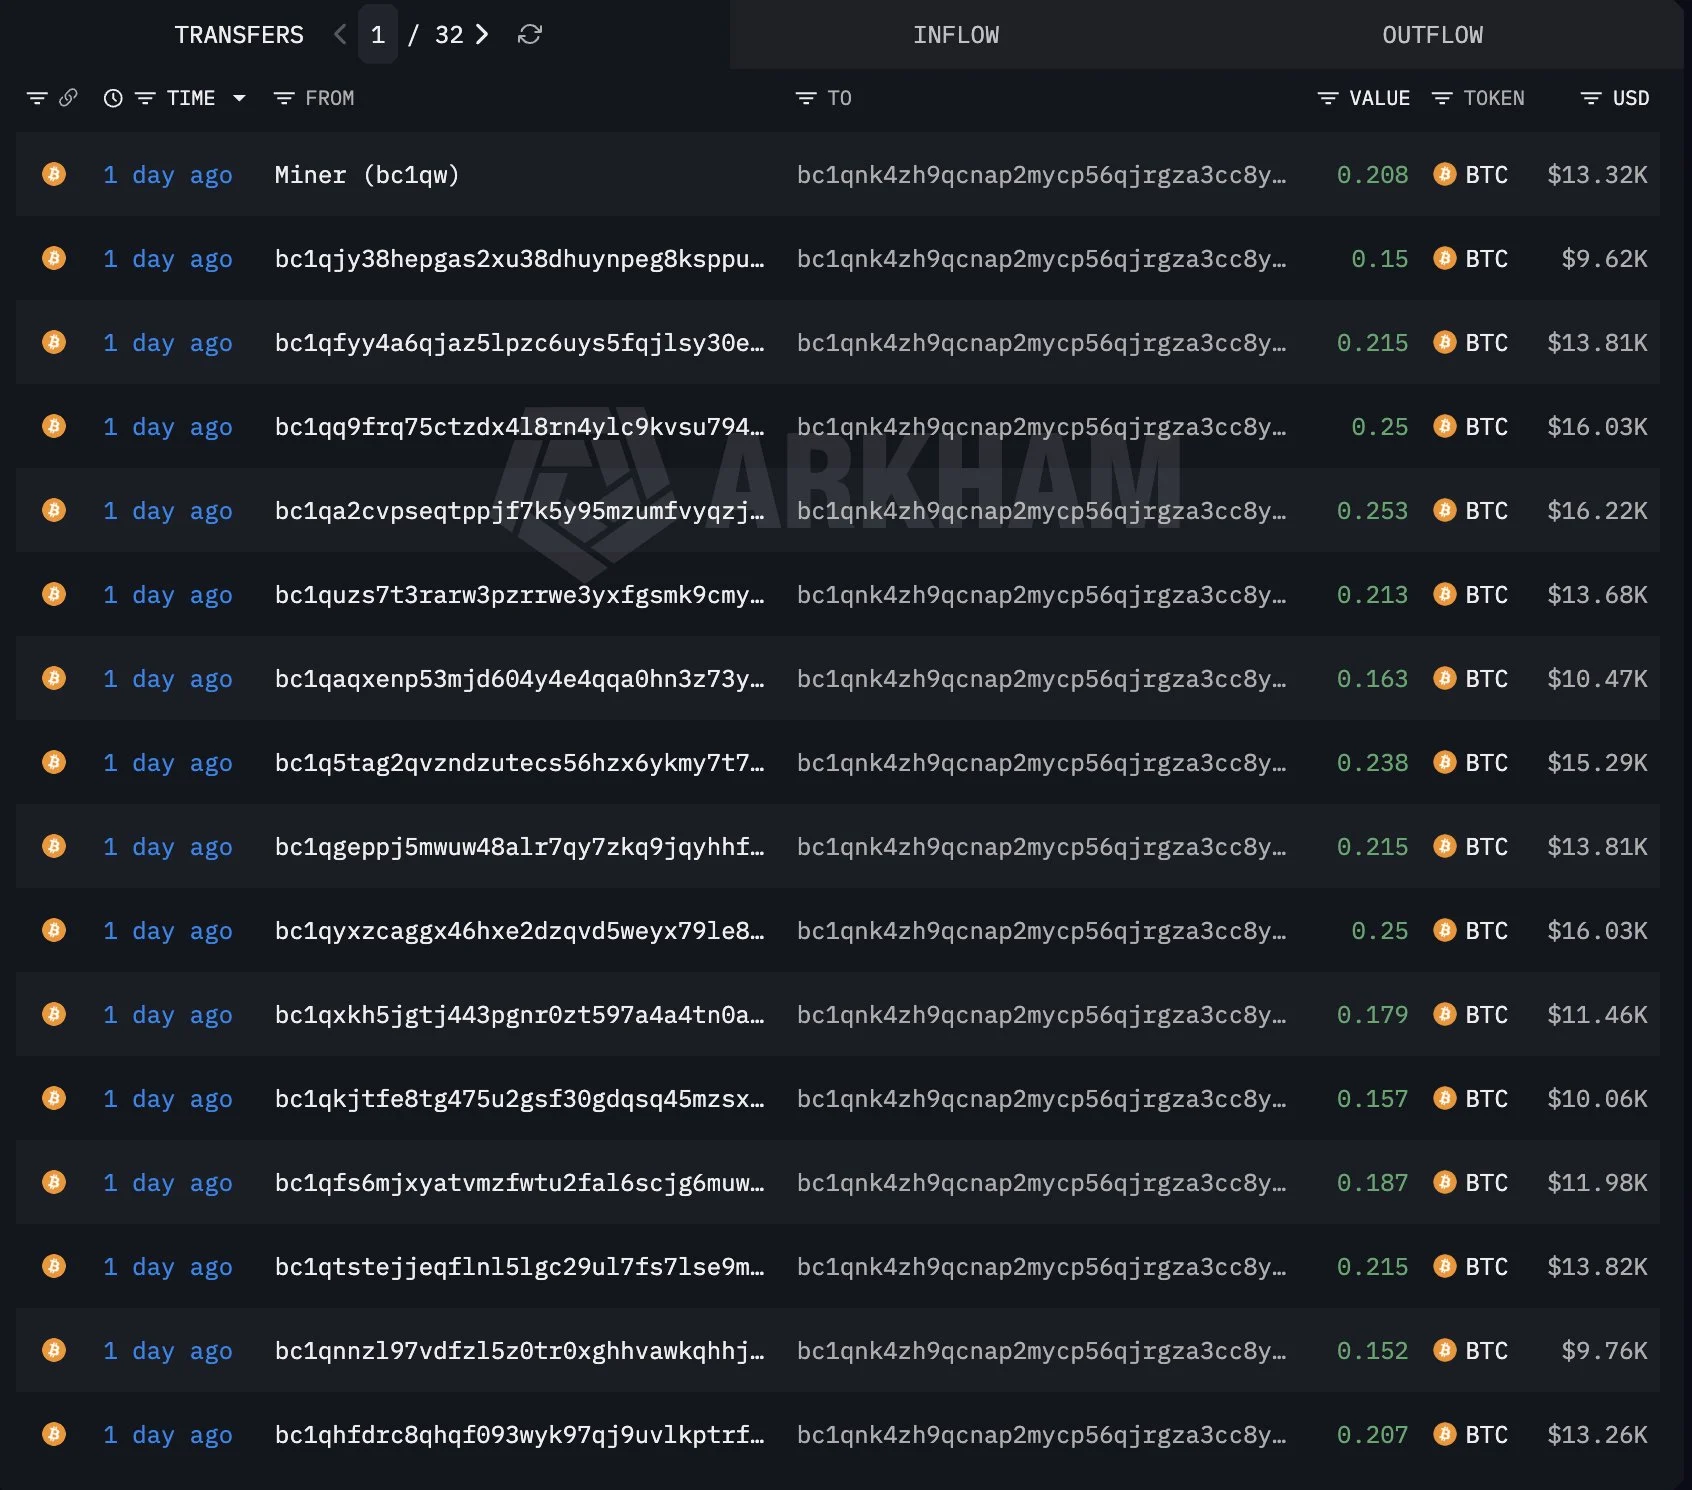The height and width of the screenshot is (1490, 1692).
Task: Switch to the OUTFLOW tab
Action: click(x=1432, y=35)
